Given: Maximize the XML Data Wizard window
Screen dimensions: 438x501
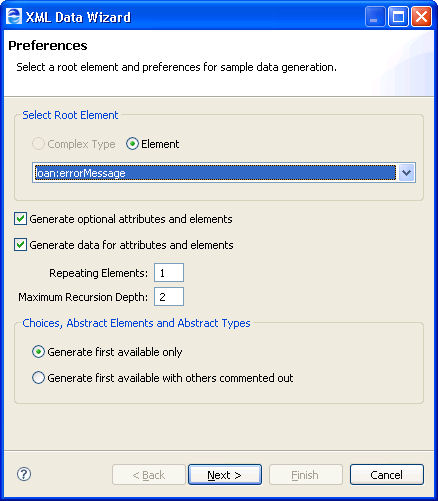Looking at the screenshot, I should tap(398, 17).
